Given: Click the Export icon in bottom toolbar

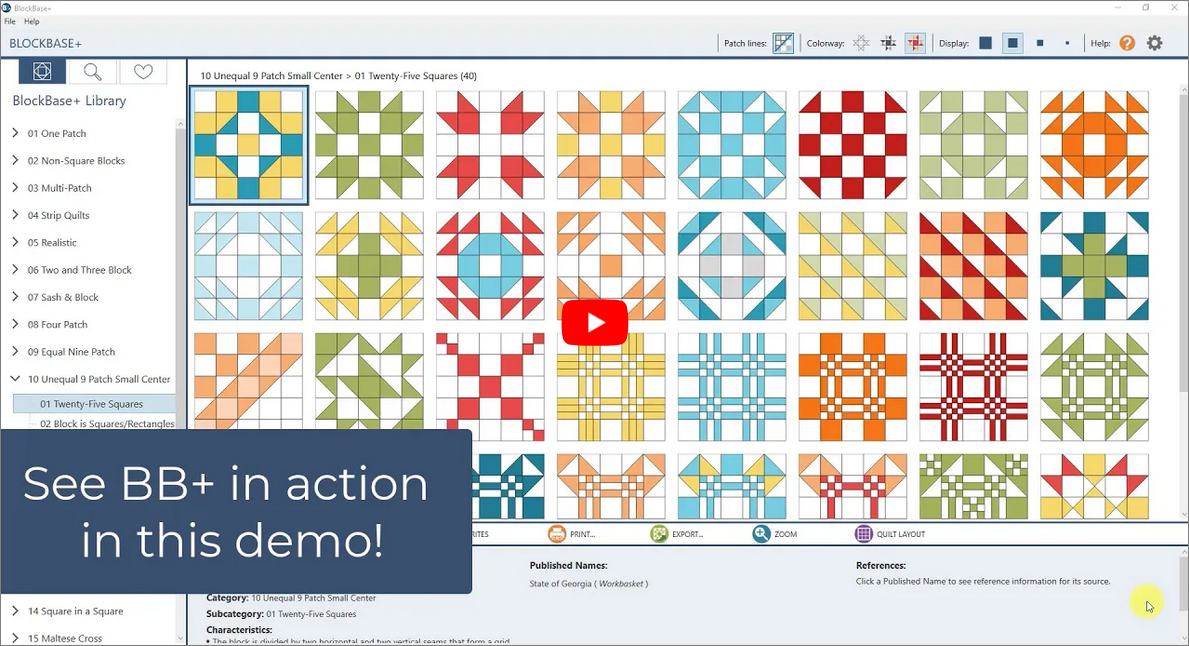Looking at the screenshot, I should (659, 534).
